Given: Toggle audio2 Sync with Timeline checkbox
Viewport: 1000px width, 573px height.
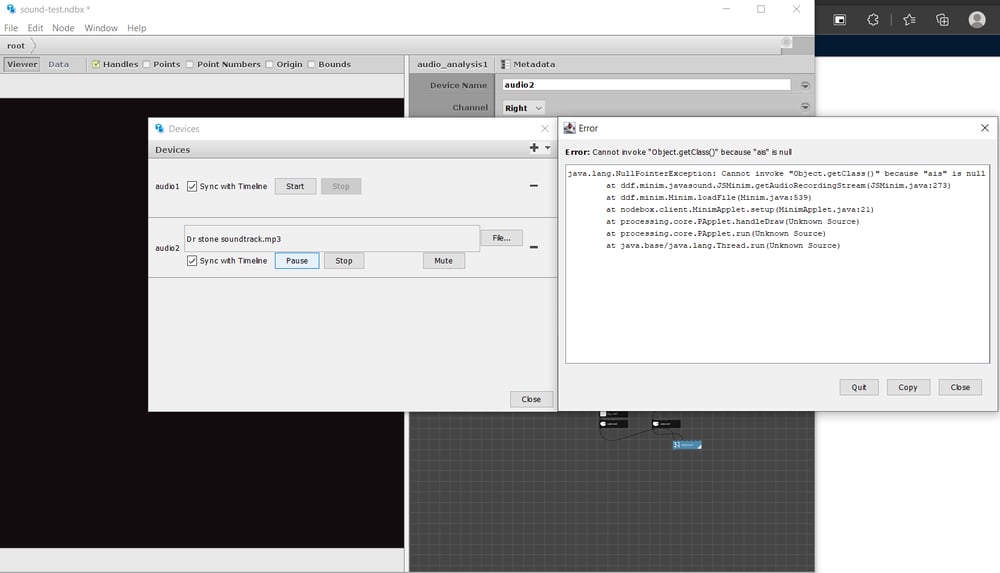Looking at the screenshot, I should click(192, 261).
